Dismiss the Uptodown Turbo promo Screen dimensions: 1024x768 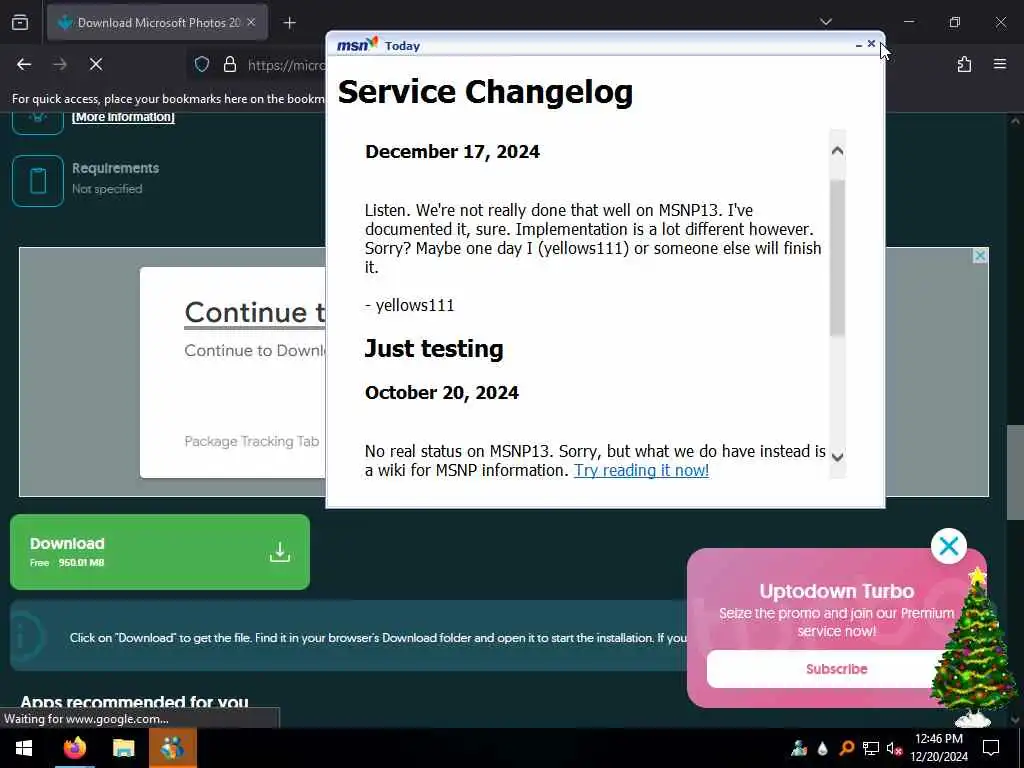(x=948, y=545)
